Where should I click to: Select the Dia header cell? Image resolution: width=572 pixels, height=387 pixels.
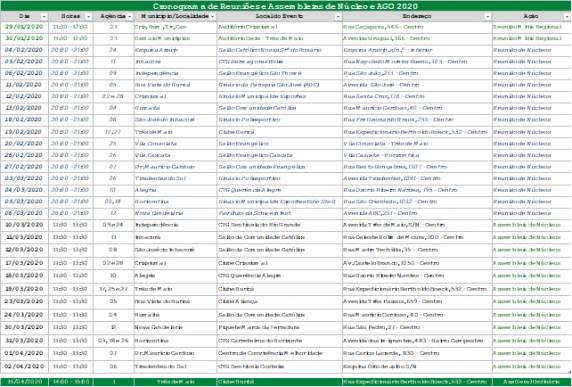pos(24,16)
